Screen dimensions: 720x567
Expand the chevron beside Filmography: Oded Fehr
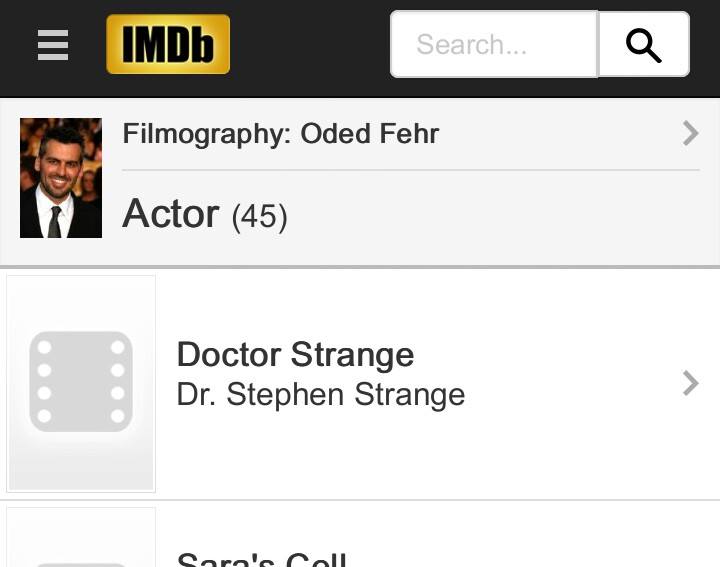coord(691,134)
